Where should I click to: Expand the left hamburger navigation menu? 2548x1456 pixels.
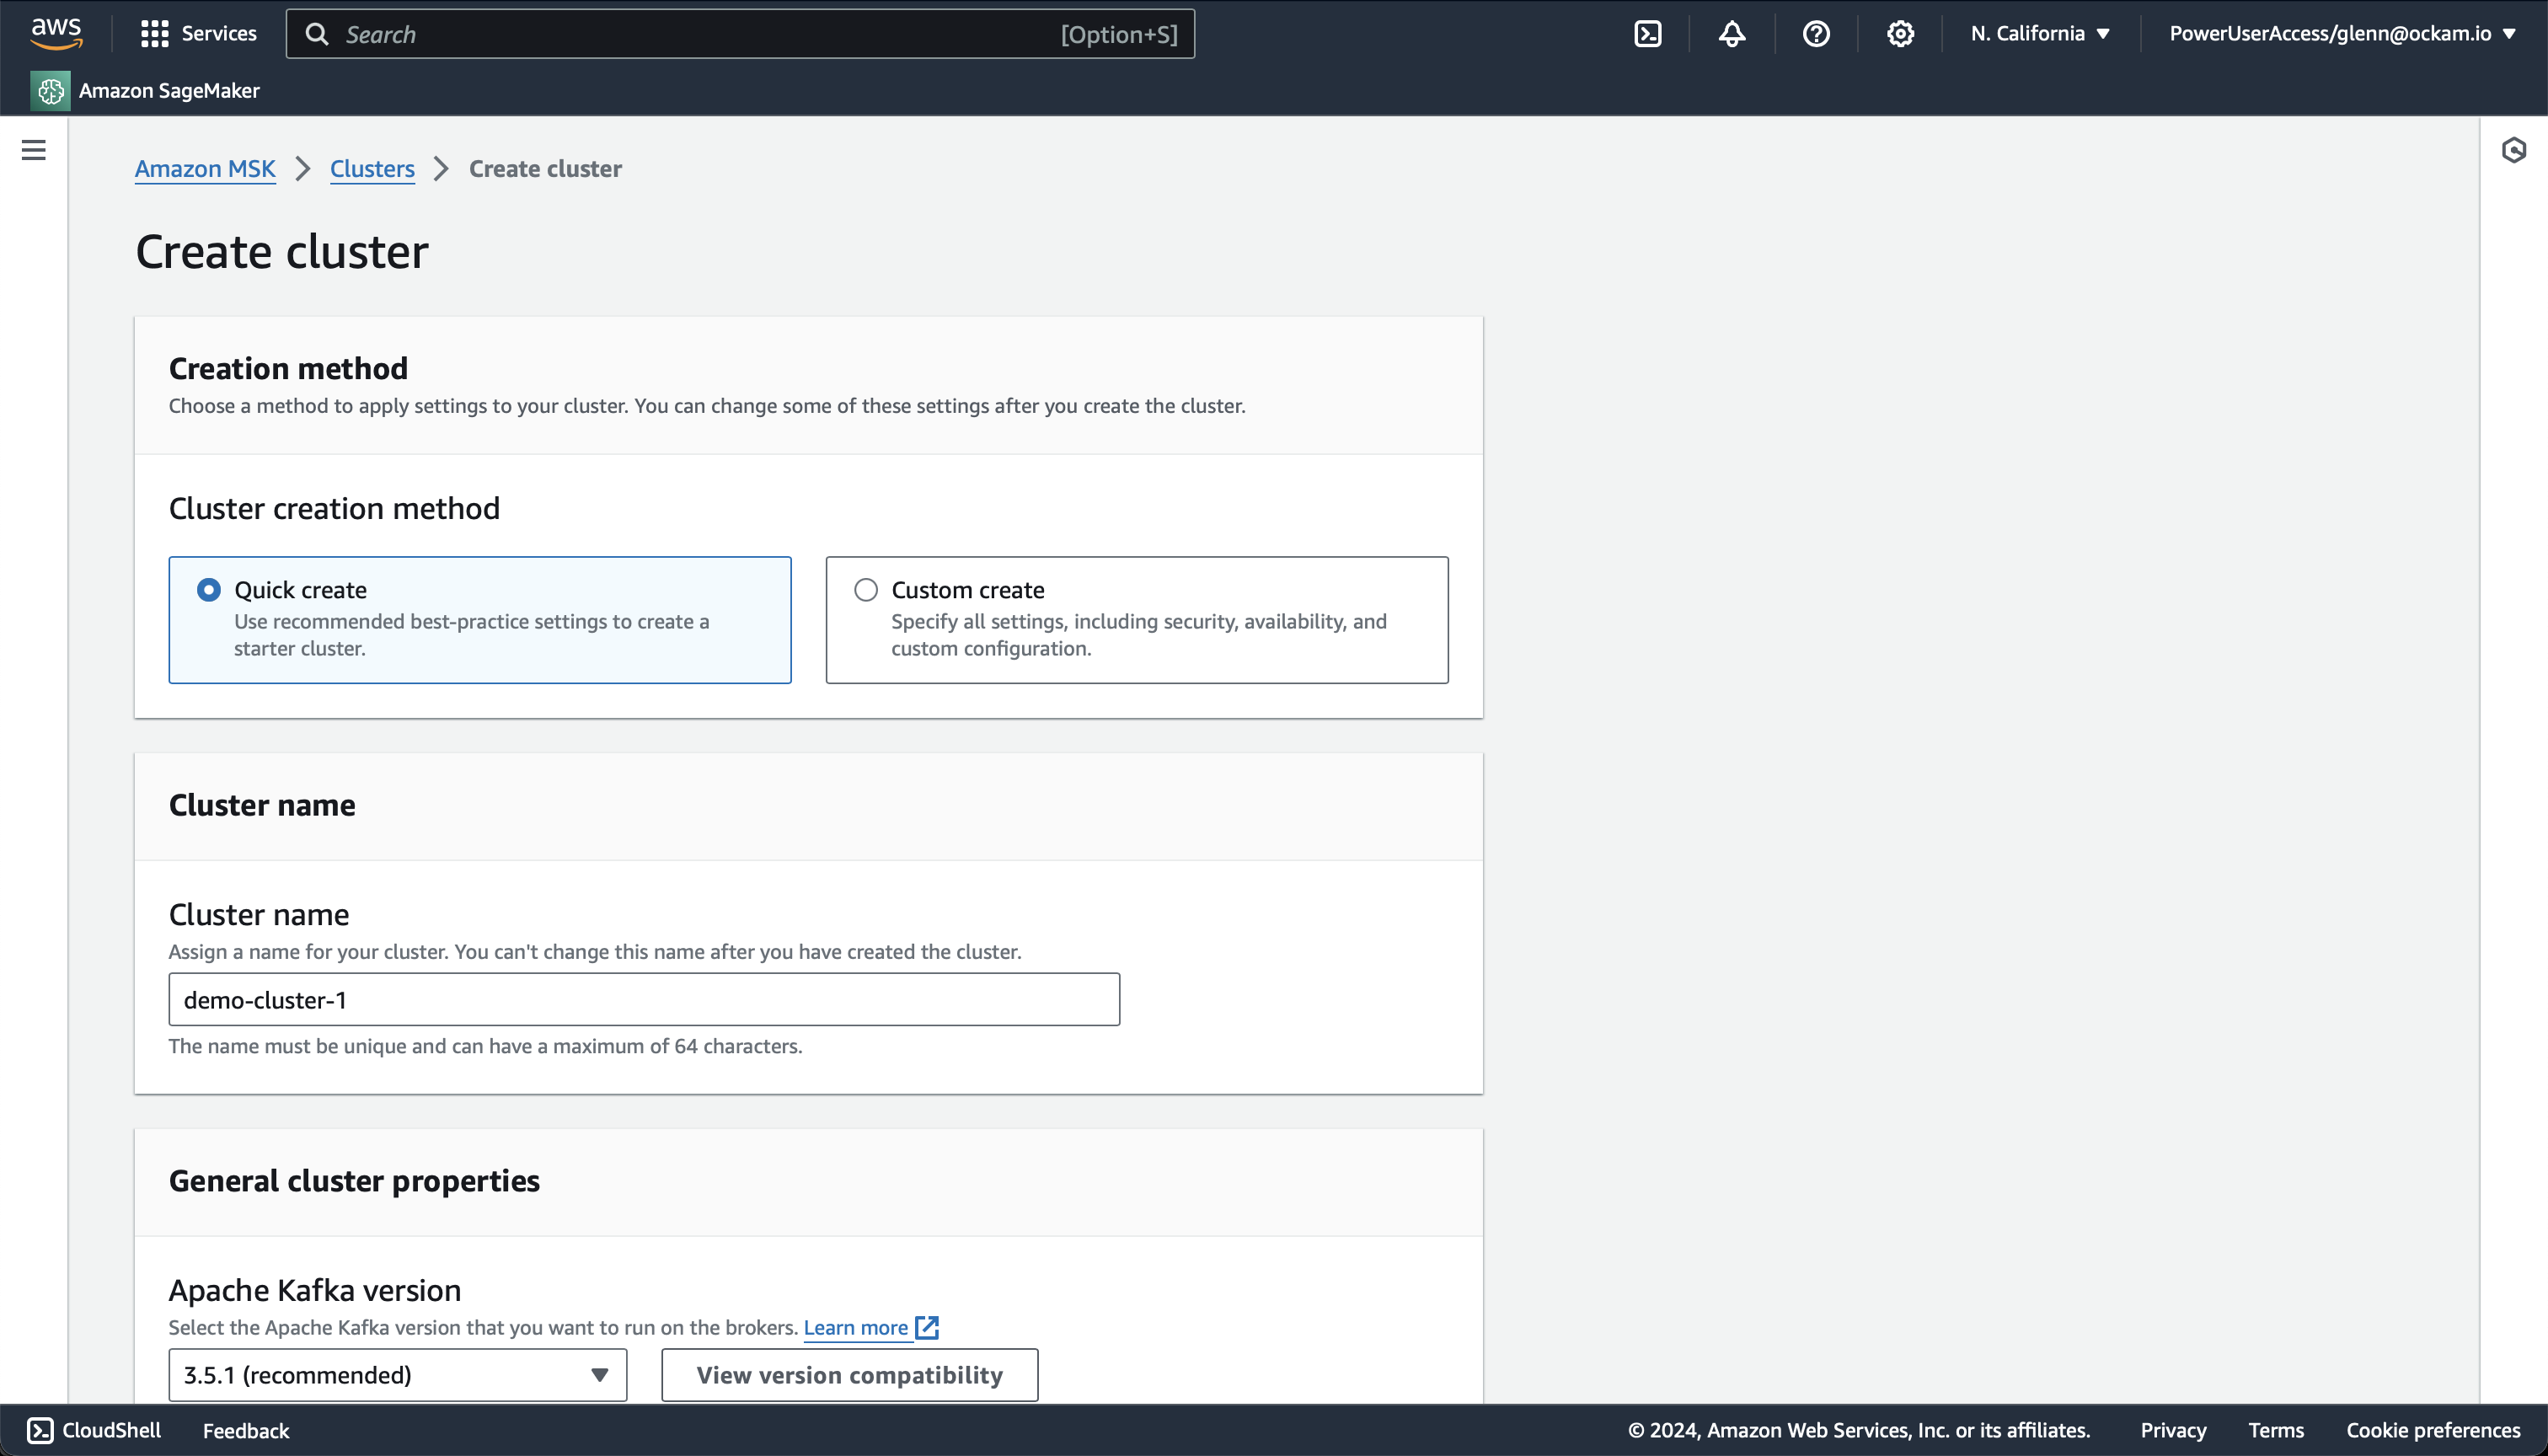pos(34,150)
